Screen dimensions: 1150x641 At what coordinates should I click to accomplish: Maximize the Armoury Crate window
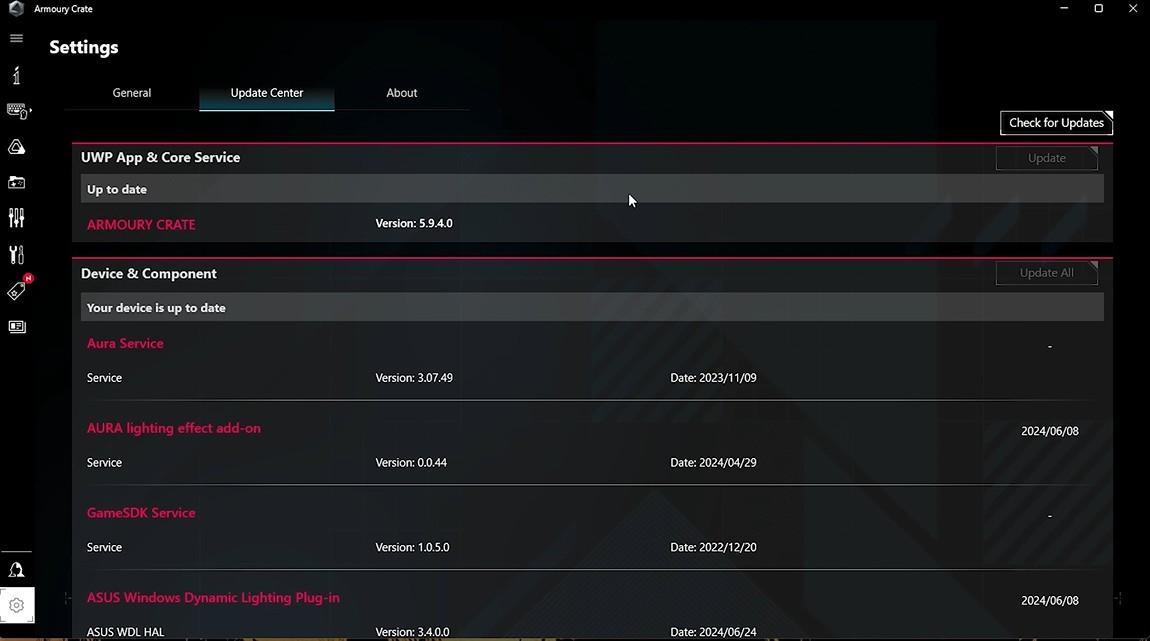point(1099,9)
